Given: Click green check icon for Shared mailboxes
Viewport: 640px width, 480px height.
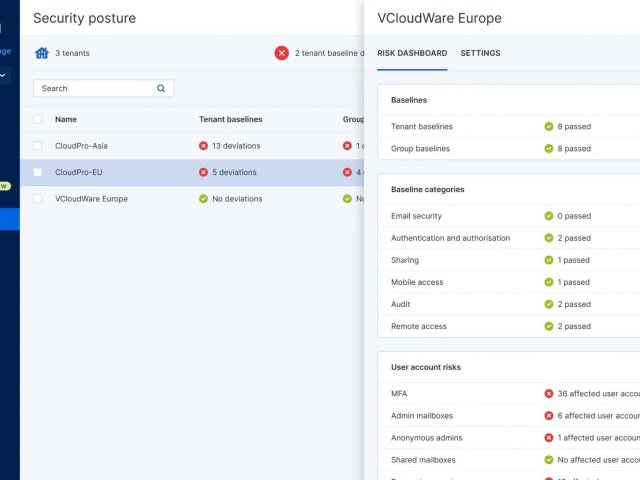Looking at the screenshot, I should tap(549, 460).
